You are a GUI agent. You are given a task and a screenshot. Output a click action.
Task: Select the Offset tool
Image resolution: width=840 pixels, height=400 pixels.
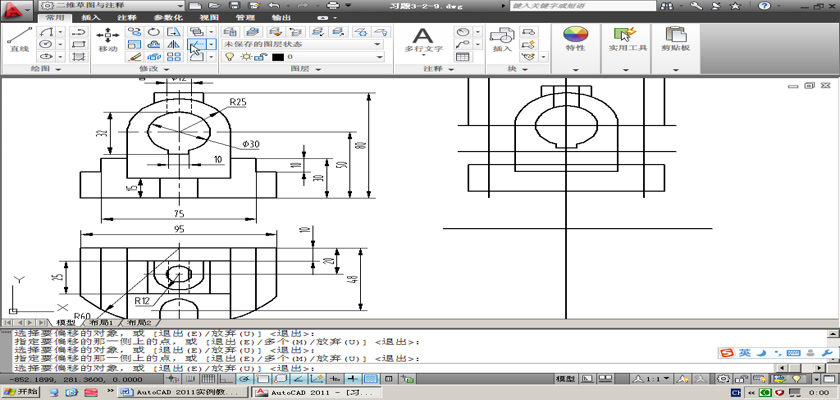click(x=154, y=44)
